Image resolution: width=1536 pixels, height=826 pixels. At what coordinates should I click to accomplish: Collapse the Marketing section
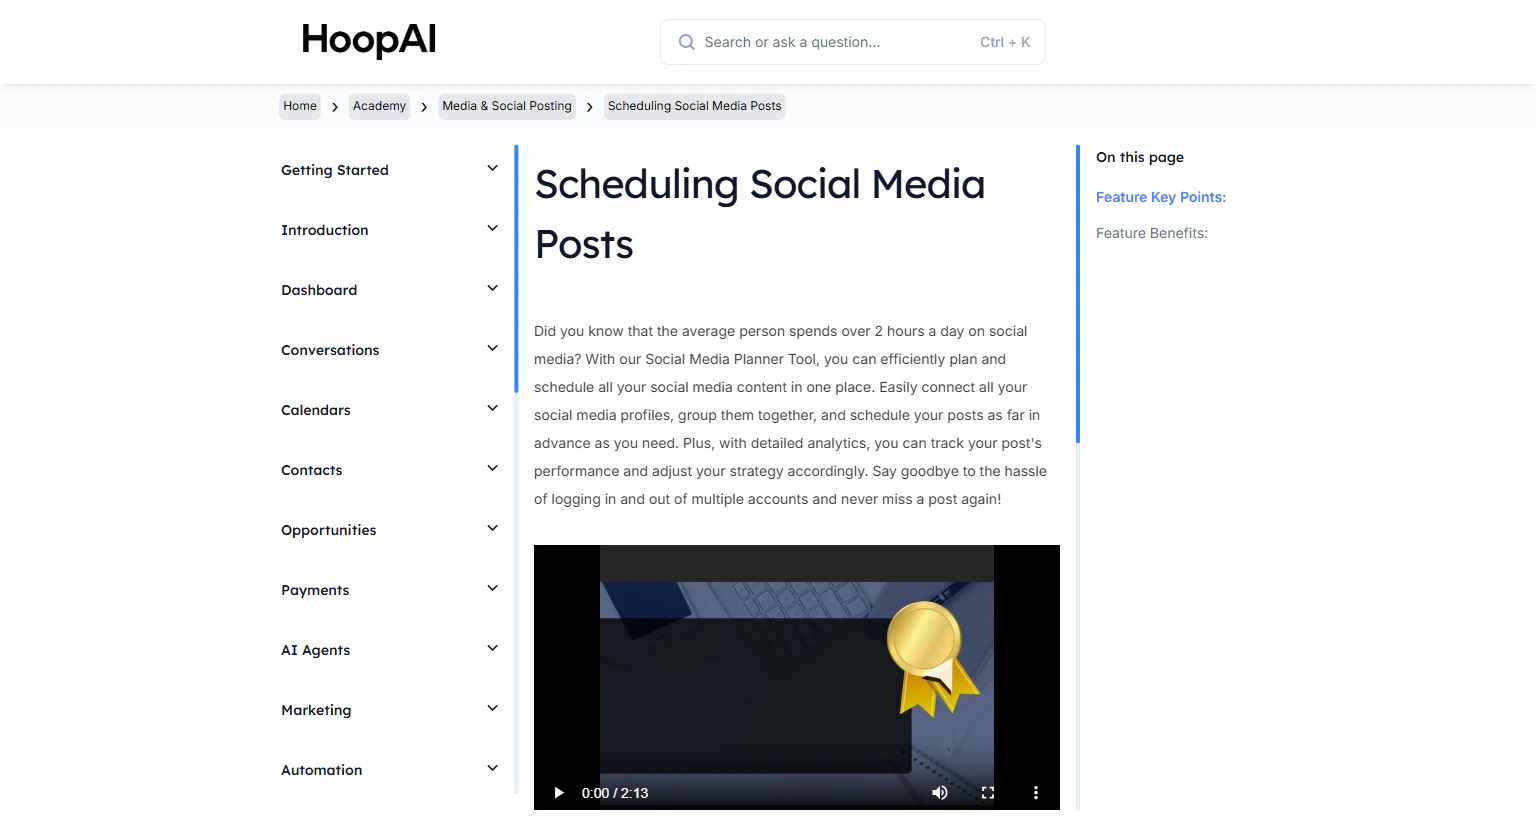pos(491,708)
